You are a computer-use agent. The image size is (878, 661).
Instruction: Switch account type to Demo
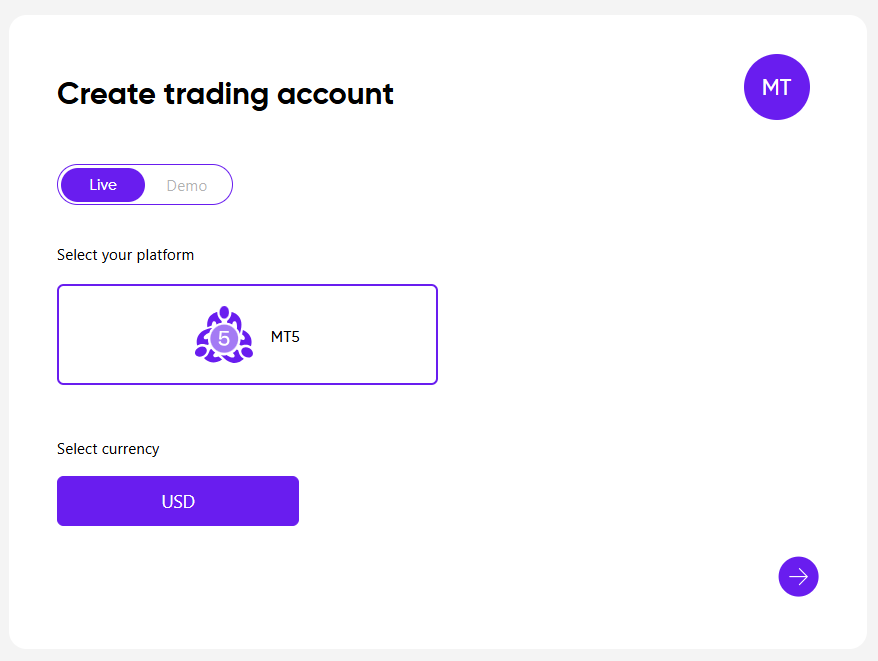(187, 185)
